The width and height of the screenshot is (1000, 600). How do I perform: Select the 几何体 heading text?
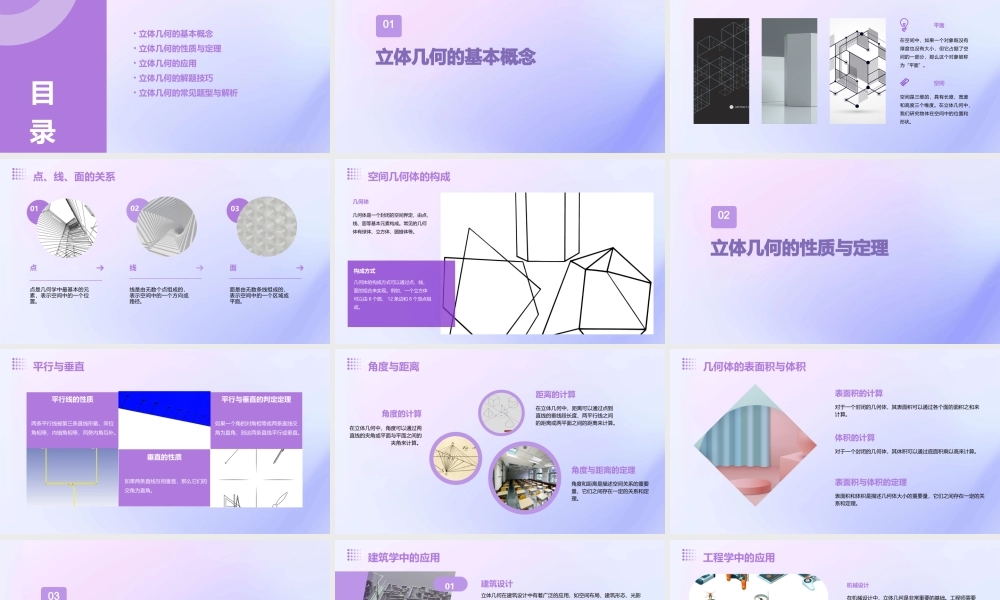361,201
